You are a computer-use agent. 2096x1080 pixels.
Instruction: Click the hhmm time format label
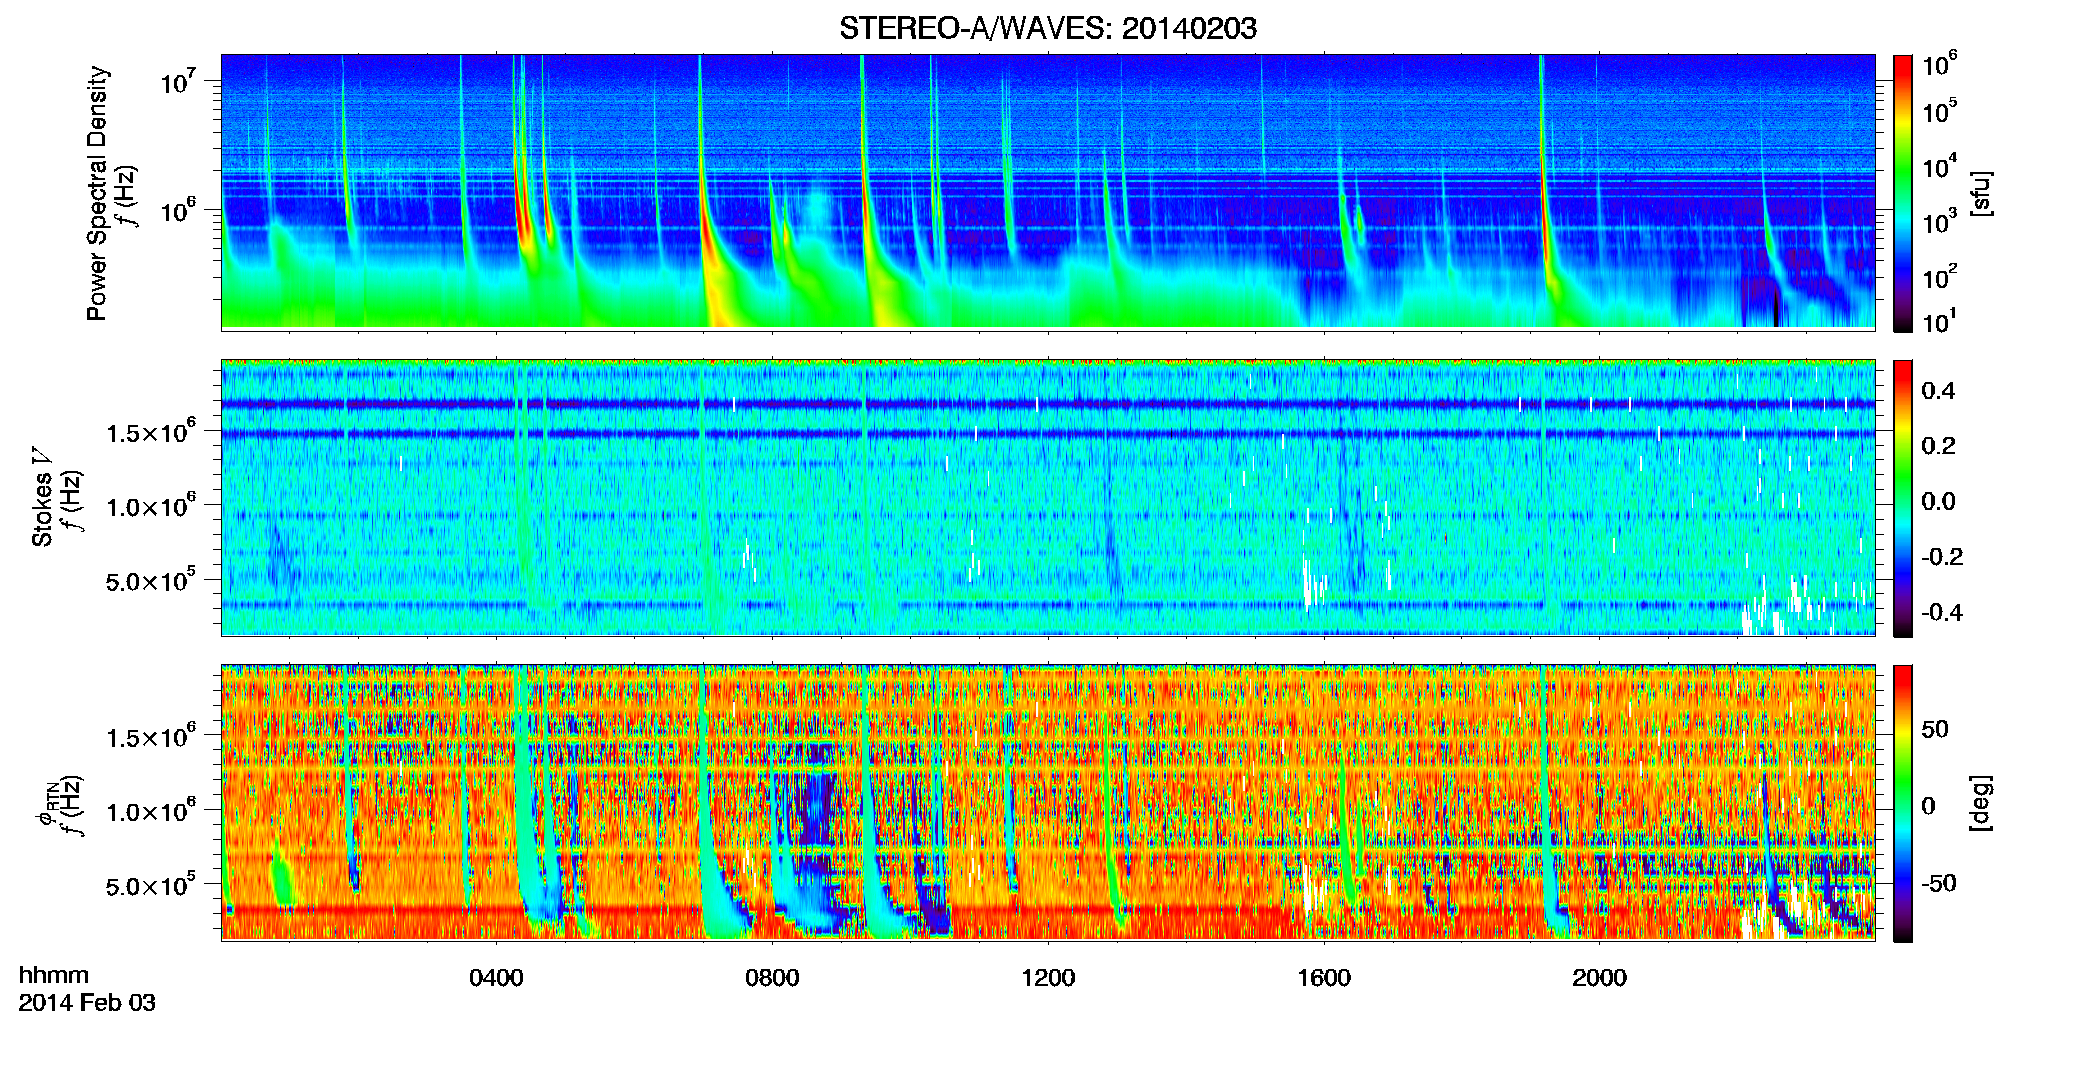pos(54,975)
